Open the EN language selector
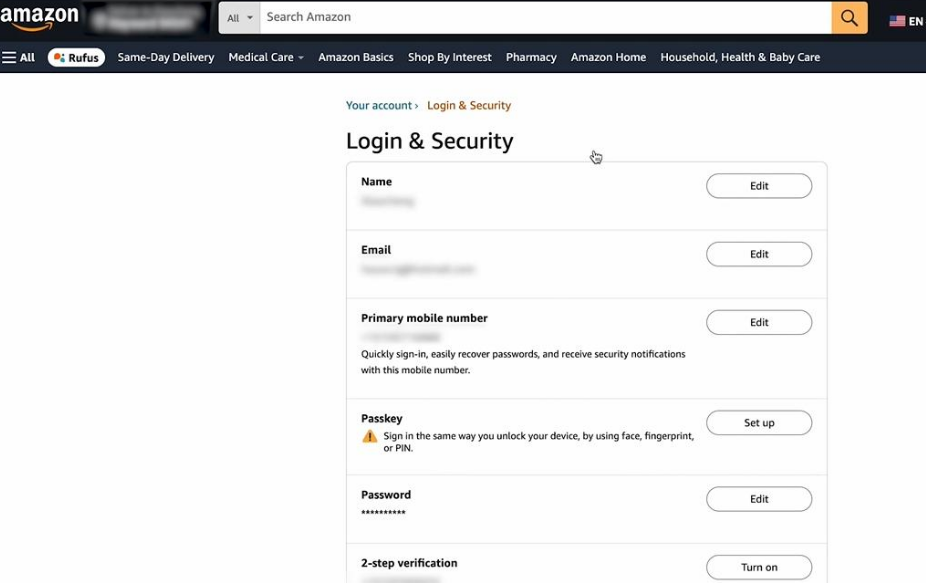 [915, 21]
